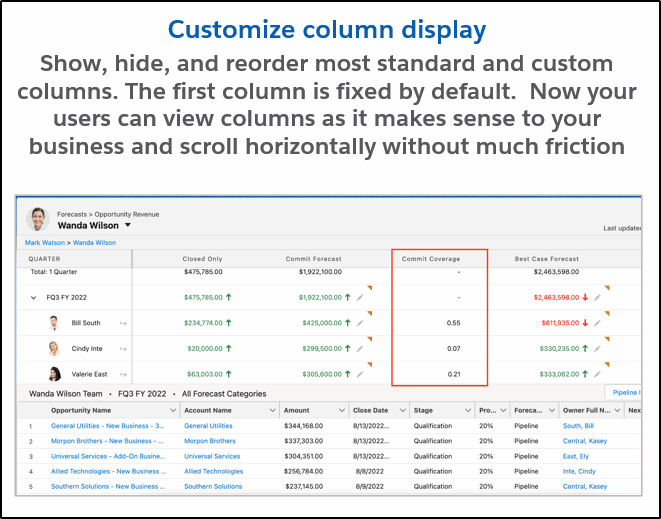Edit Cindy Inte's Best Case pencil icon
The width and height of the screenshot is (661, 519).
point(597,349)
